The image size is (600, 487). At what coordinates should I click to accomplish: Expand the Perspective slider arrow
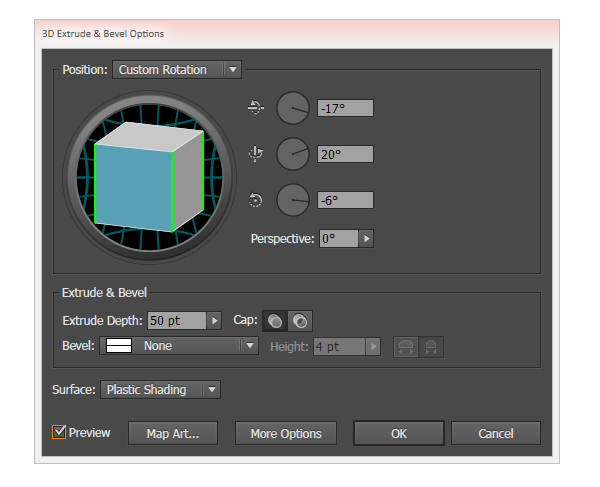(367, 239)
